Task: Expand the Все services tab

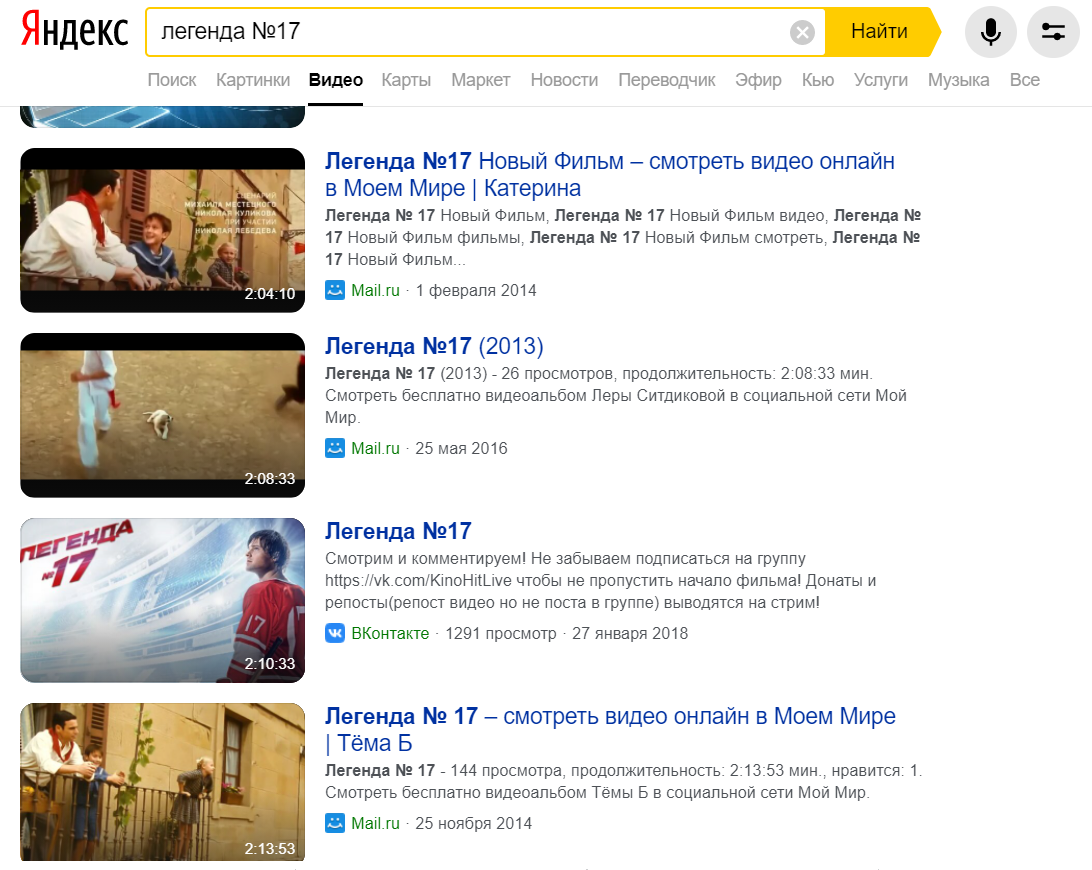Action: (1024, 80)
